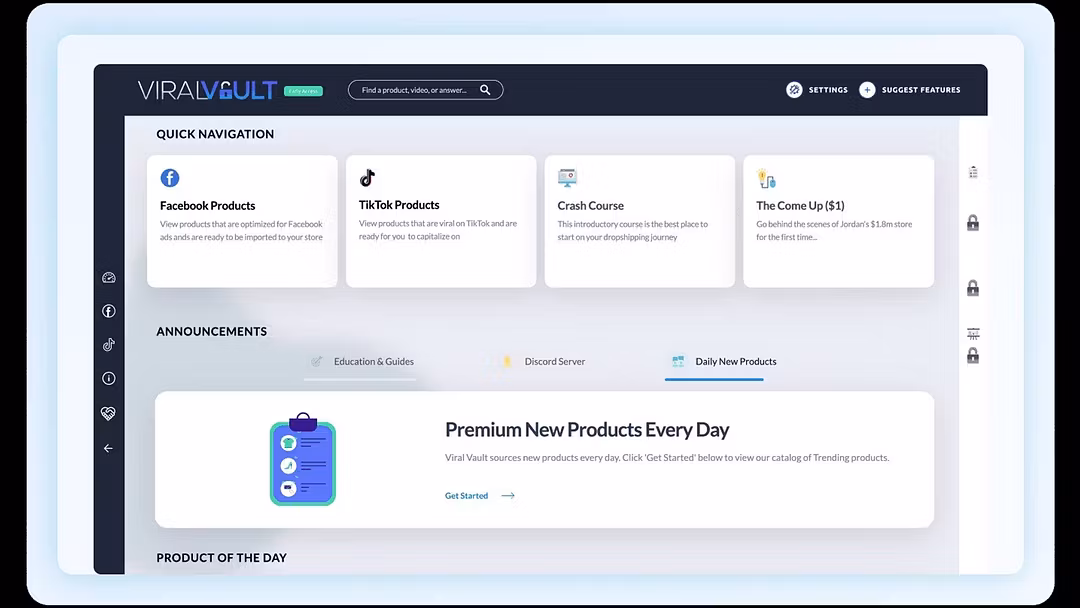Open Settings from the top bar
The width and height of the screenshot is (1080, 608).
pos(817,89)
